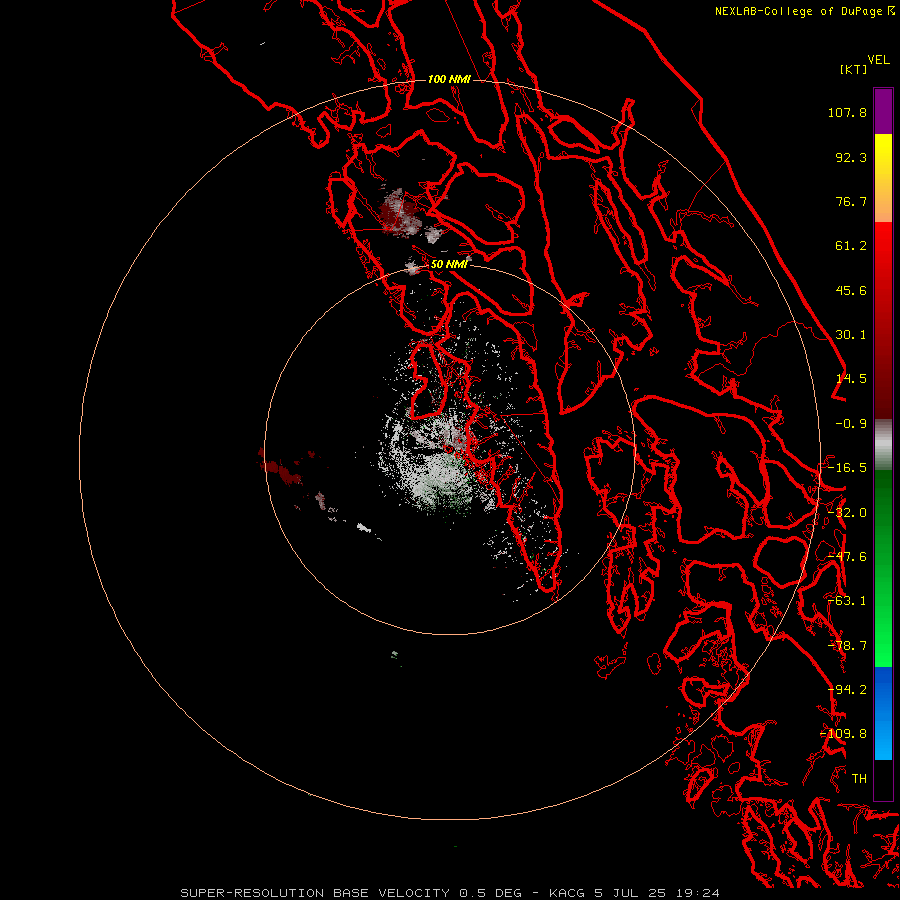Click the 107.8 value on velocity scale
The width and height of the screenshot is (900, 900).
tap(847, 112)
